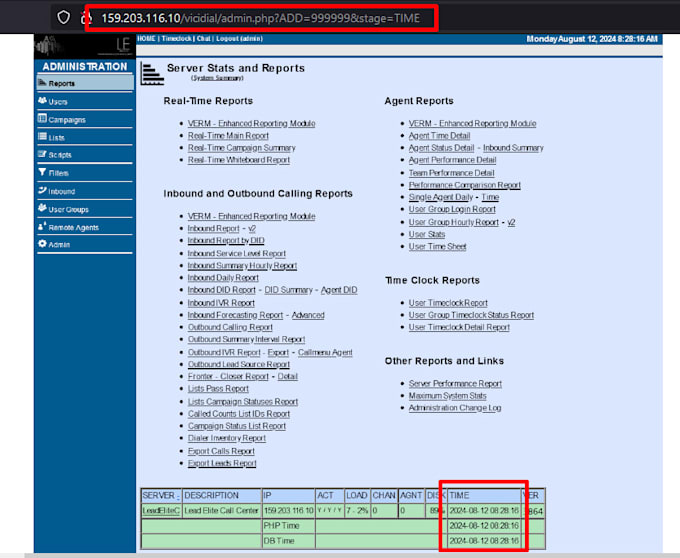The width and height of the screenshot is (680, 558).
Task: Open Agent Performance Detail
Action: point(452,160)
